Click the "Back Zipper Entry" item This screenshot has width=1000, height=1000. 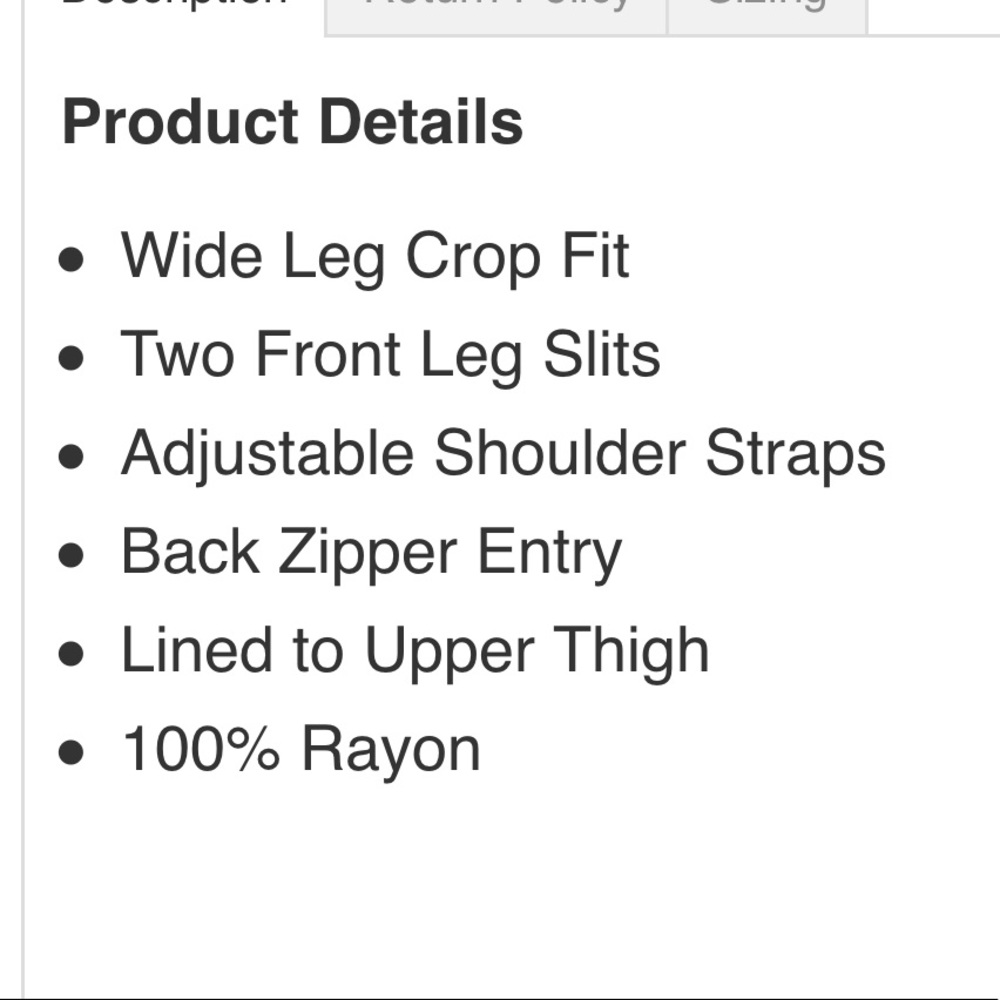[x=371, y=552]
